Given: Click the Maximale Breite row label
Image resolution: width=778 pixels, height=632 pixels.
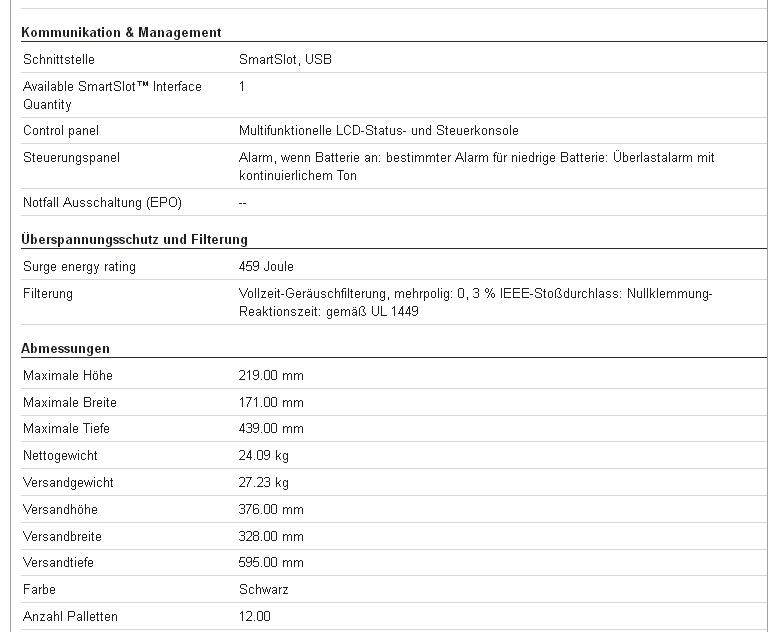Looking at the screenshot, I should point(70,403).
